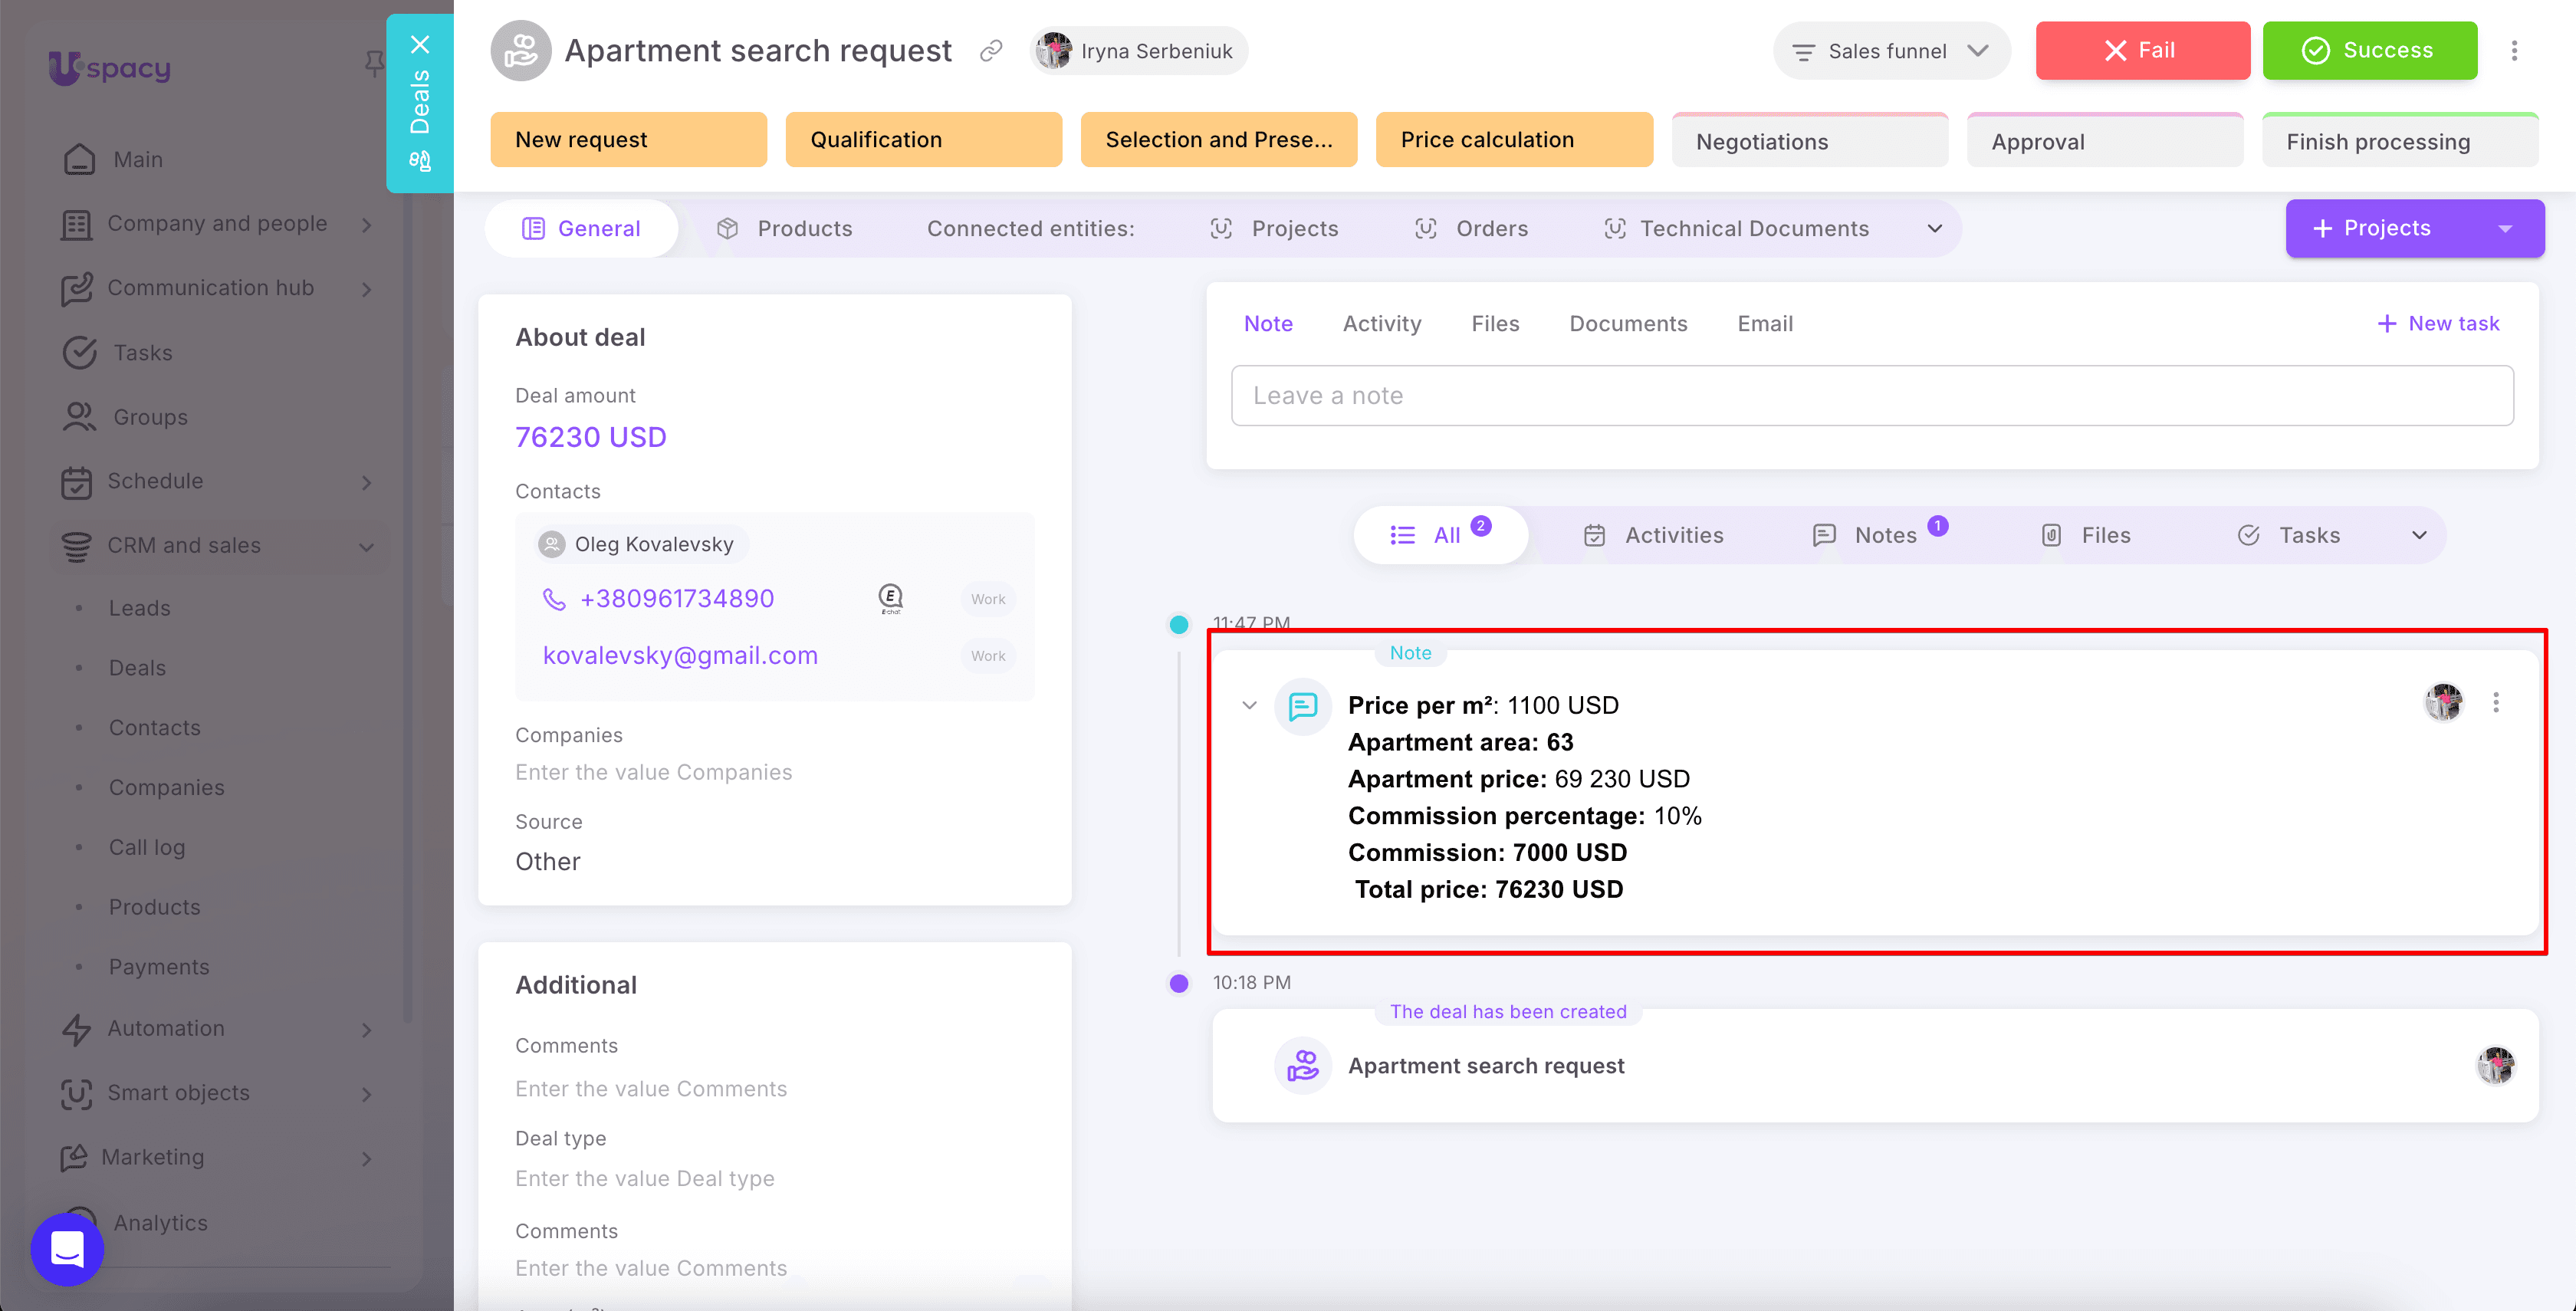Filter timeline by Tasks

pyautogui.click(x=2289, y=536)
